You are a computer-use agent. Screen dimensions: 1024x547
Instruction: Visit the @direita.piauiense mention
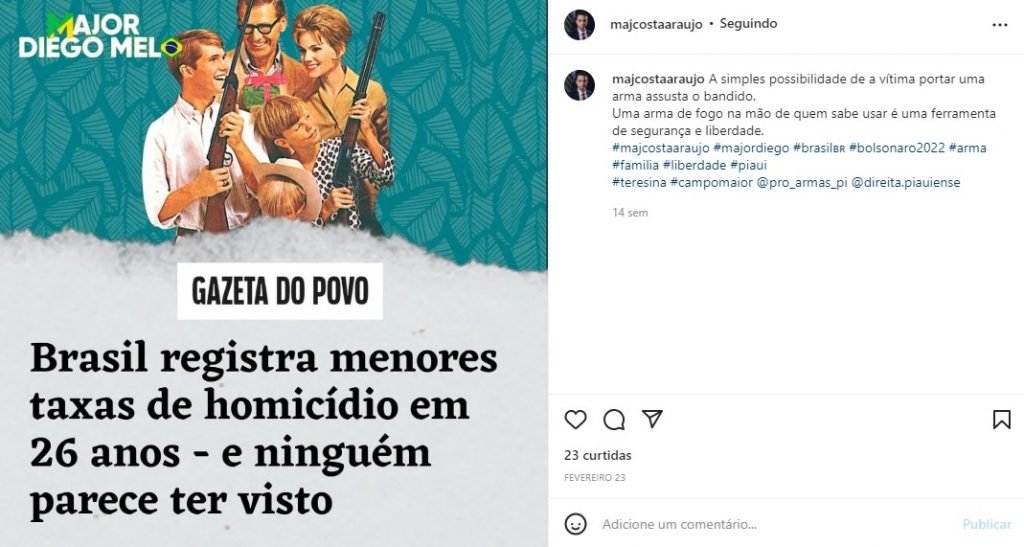906,183
